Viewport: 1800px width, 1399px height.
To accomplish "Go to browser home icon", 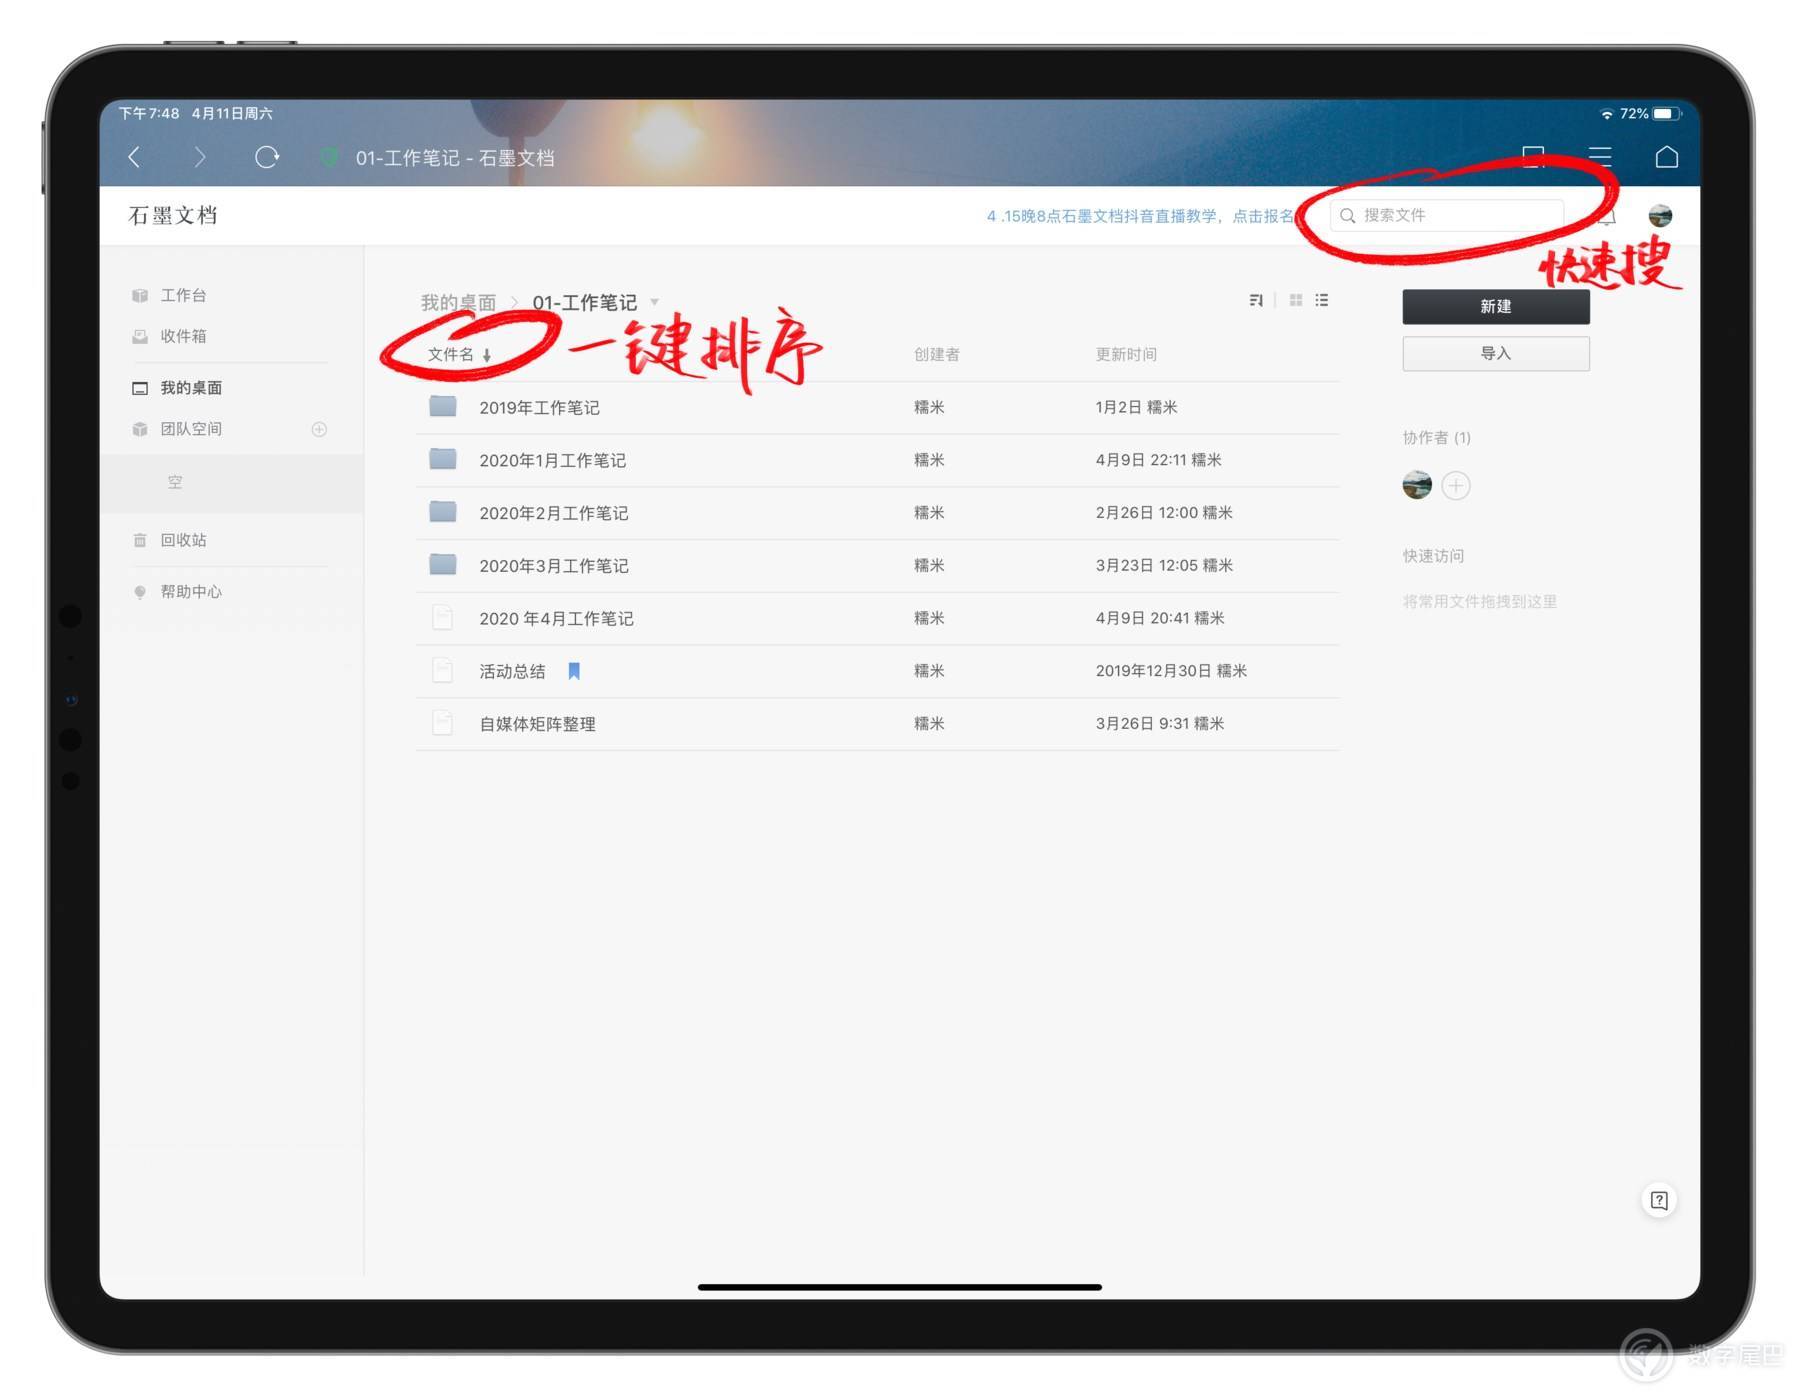I will 1666,157.
